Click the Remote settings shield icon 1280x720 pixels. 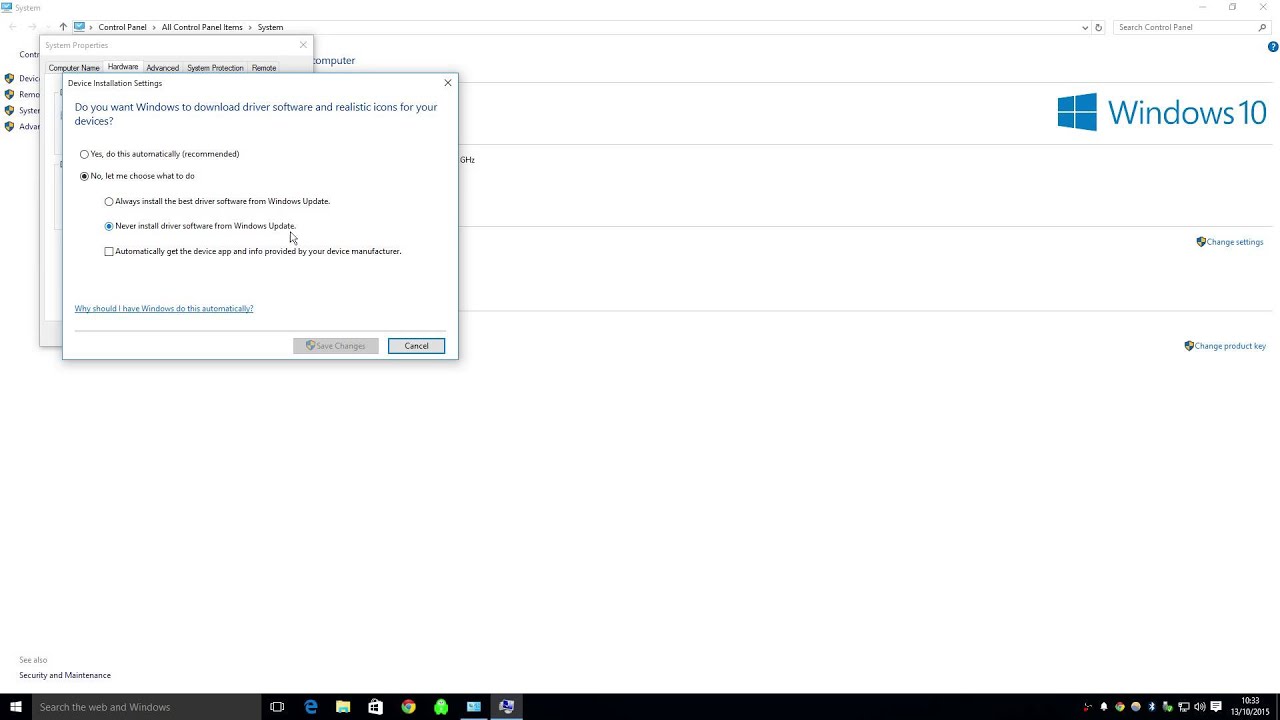click(x=9, y=94)
